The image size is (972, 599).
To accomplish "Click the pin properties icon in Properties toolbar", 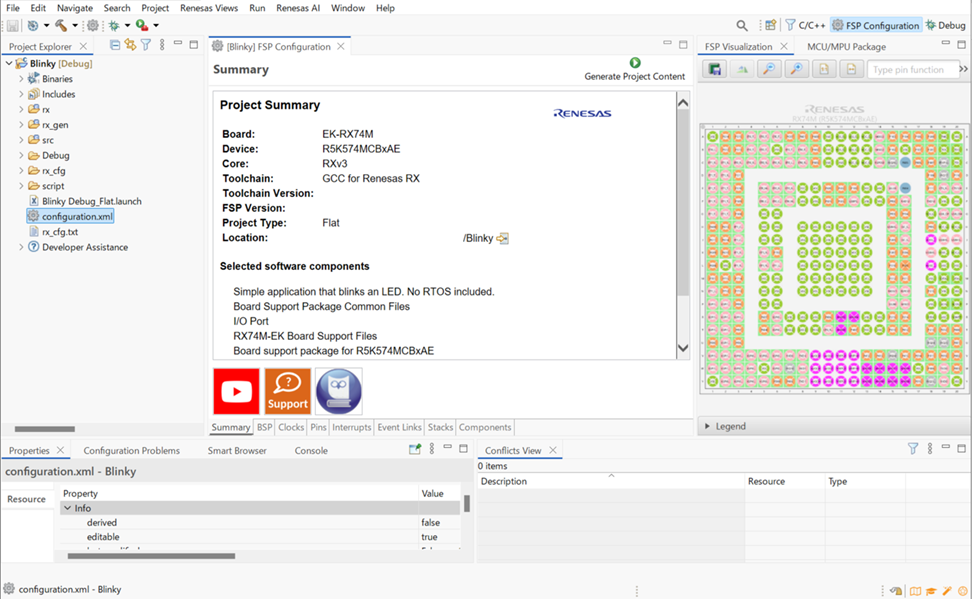I will 415,449.
